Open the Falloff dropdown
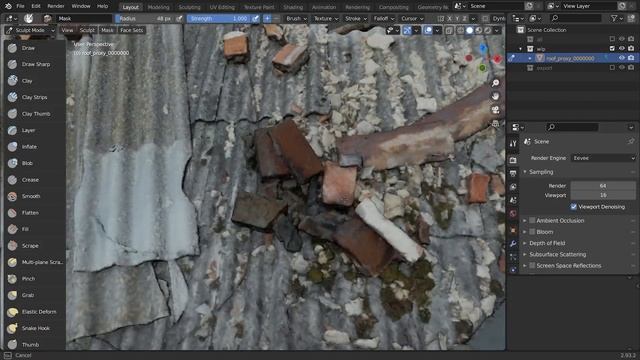Screen dimensions: 640x360 [x=384, y=19]
